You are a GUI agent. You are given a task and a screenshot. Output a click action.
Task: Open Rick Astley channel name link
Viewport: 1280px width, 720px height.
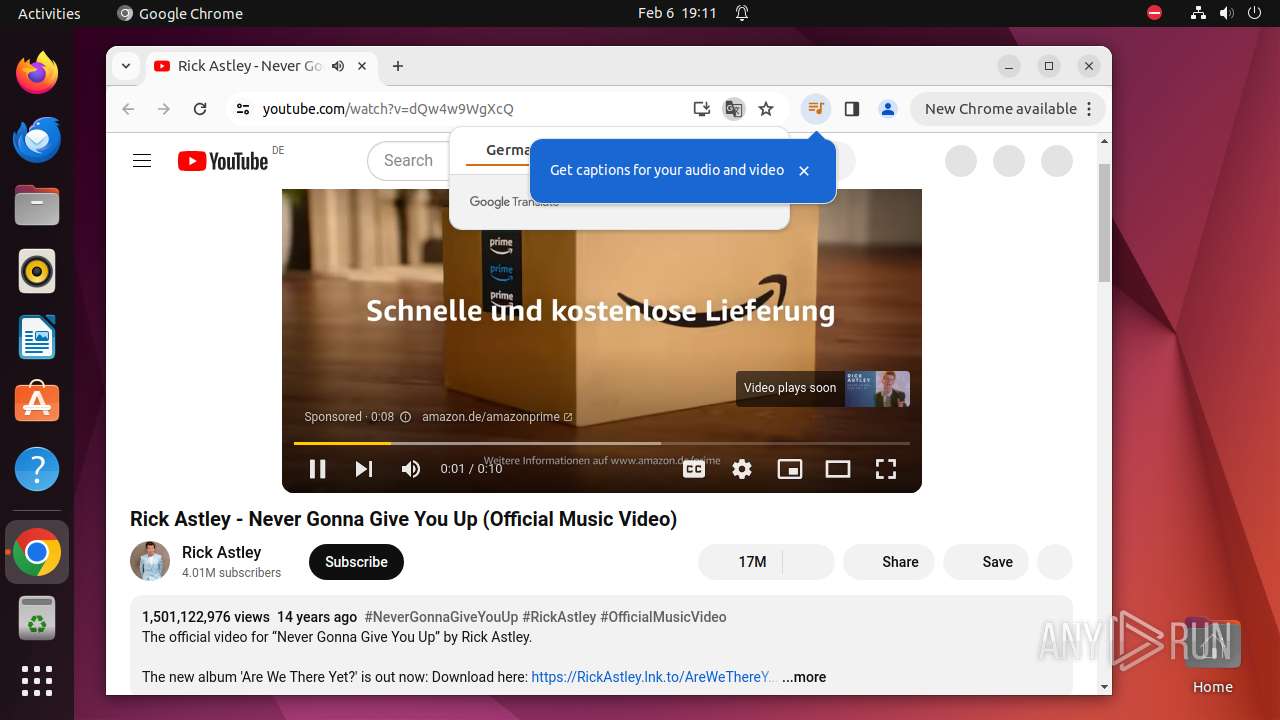221,552
